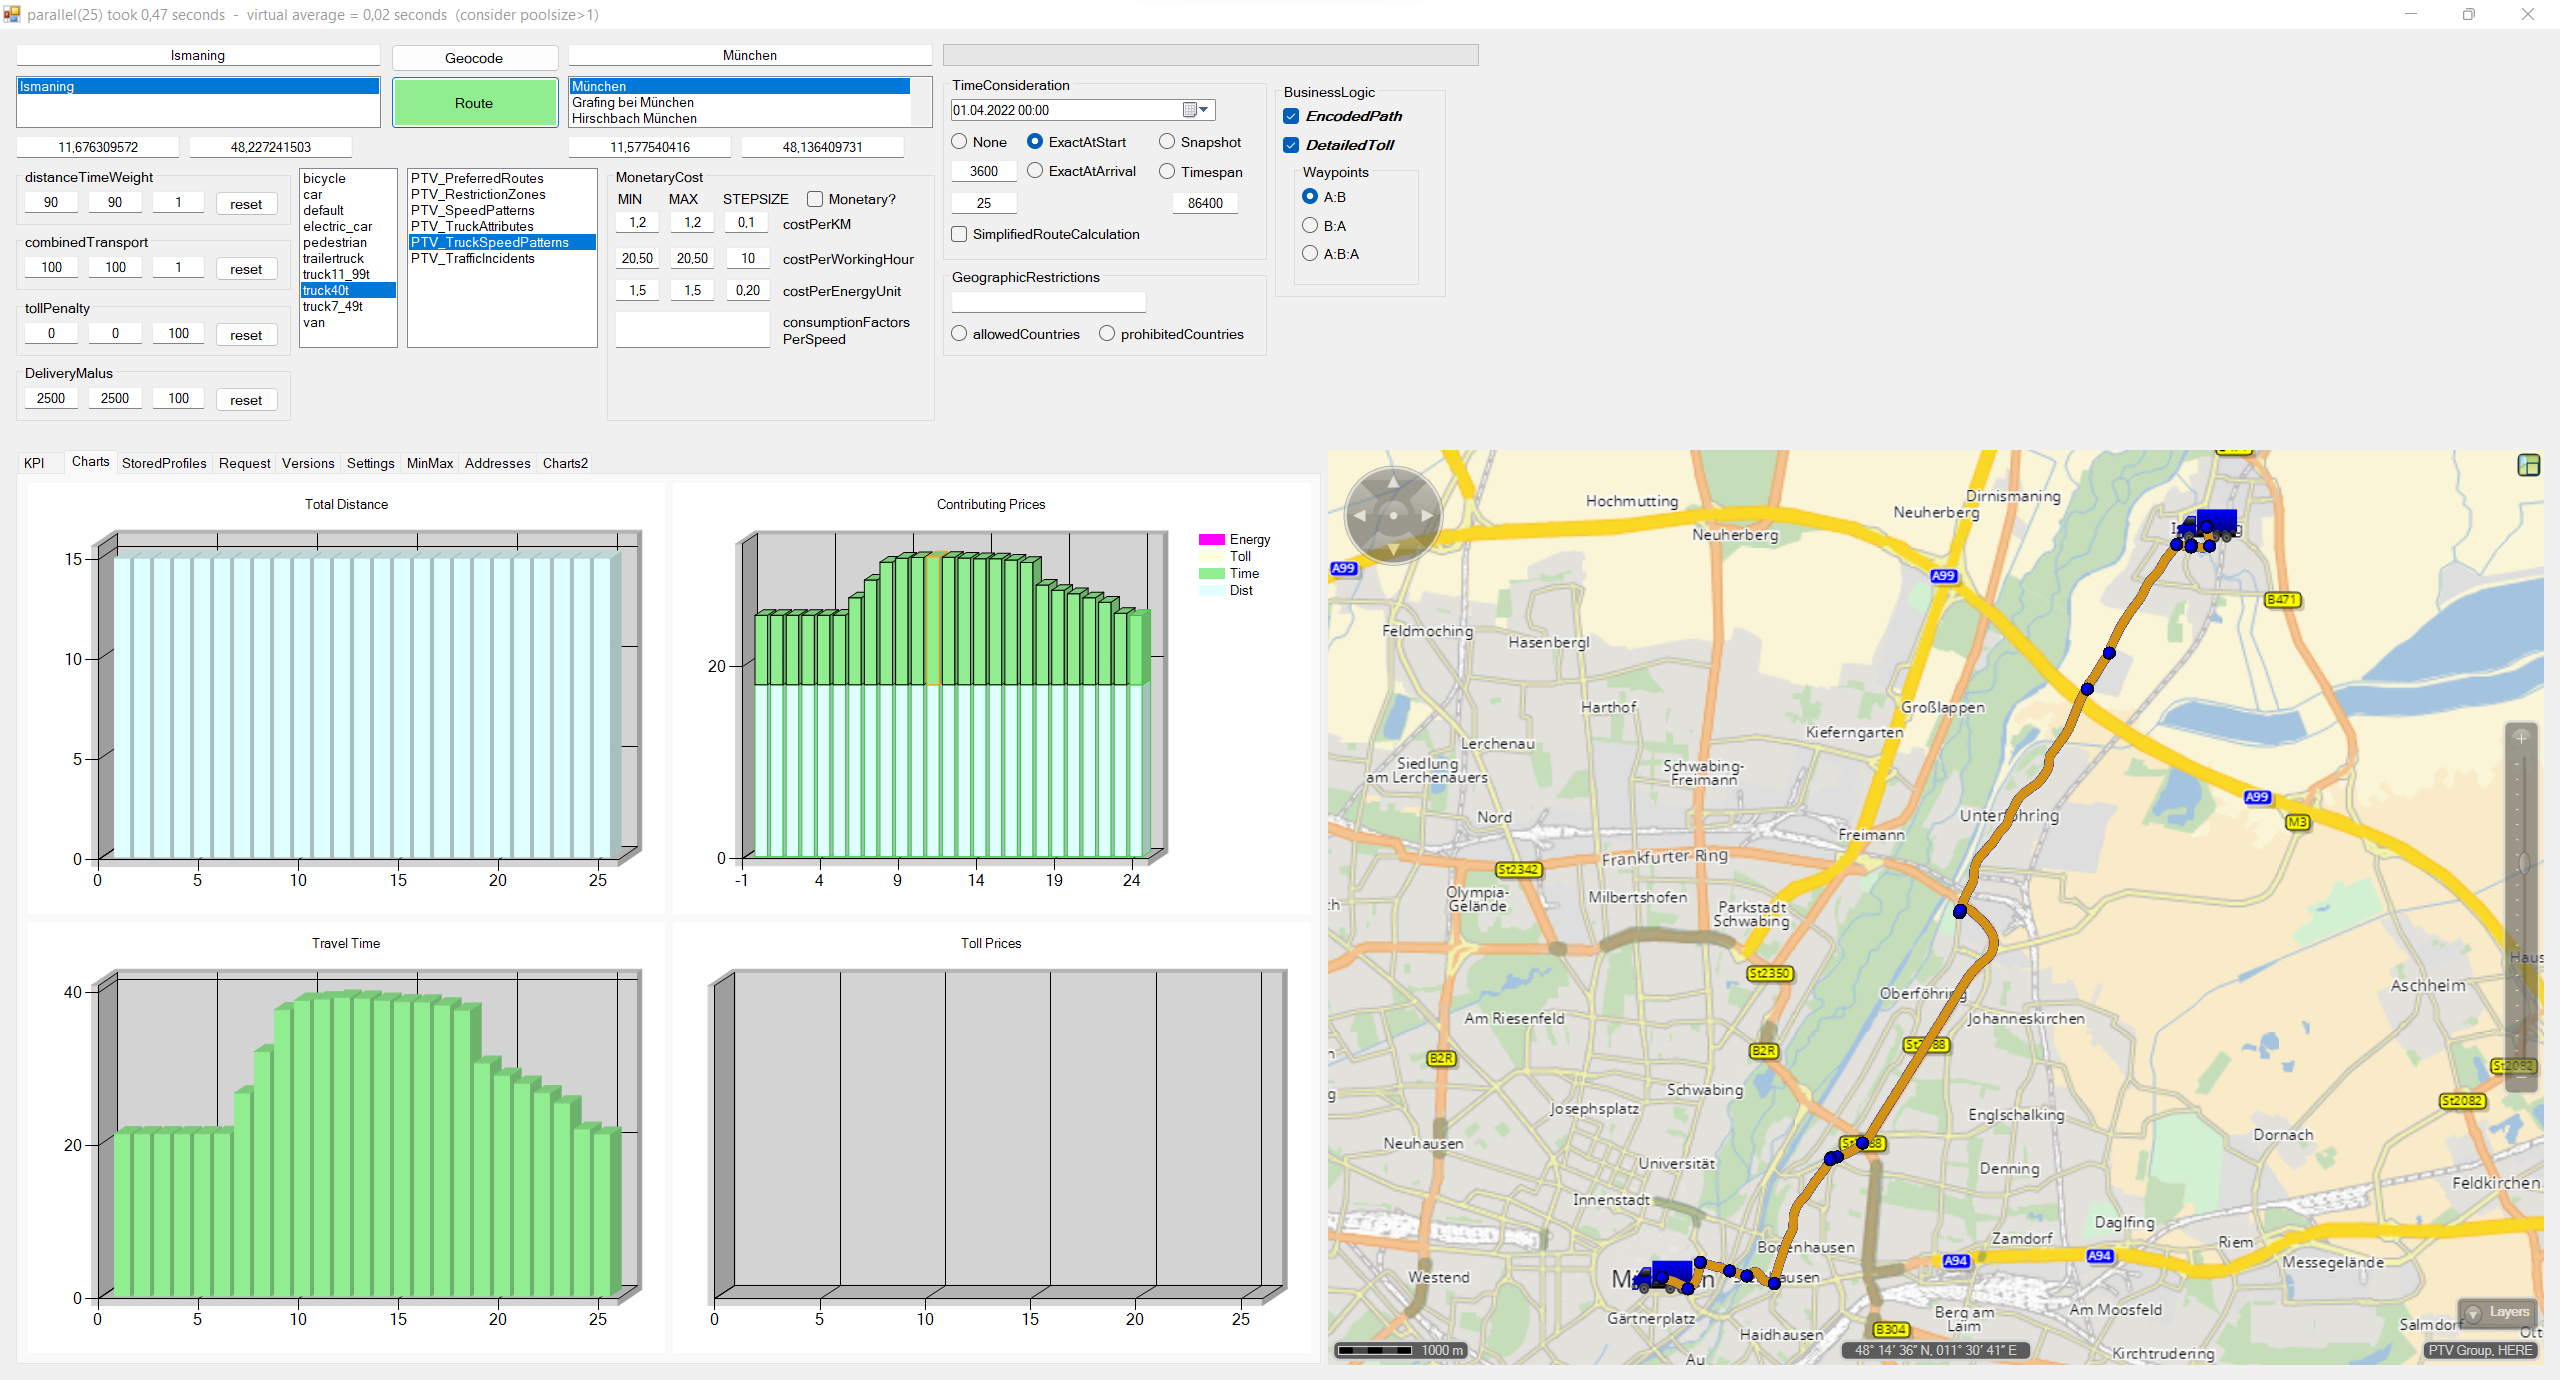Viewport: 2560px width, 1380px height.
Task: Toggle the overview map icon in map corner
Action: click(2528, 465)
